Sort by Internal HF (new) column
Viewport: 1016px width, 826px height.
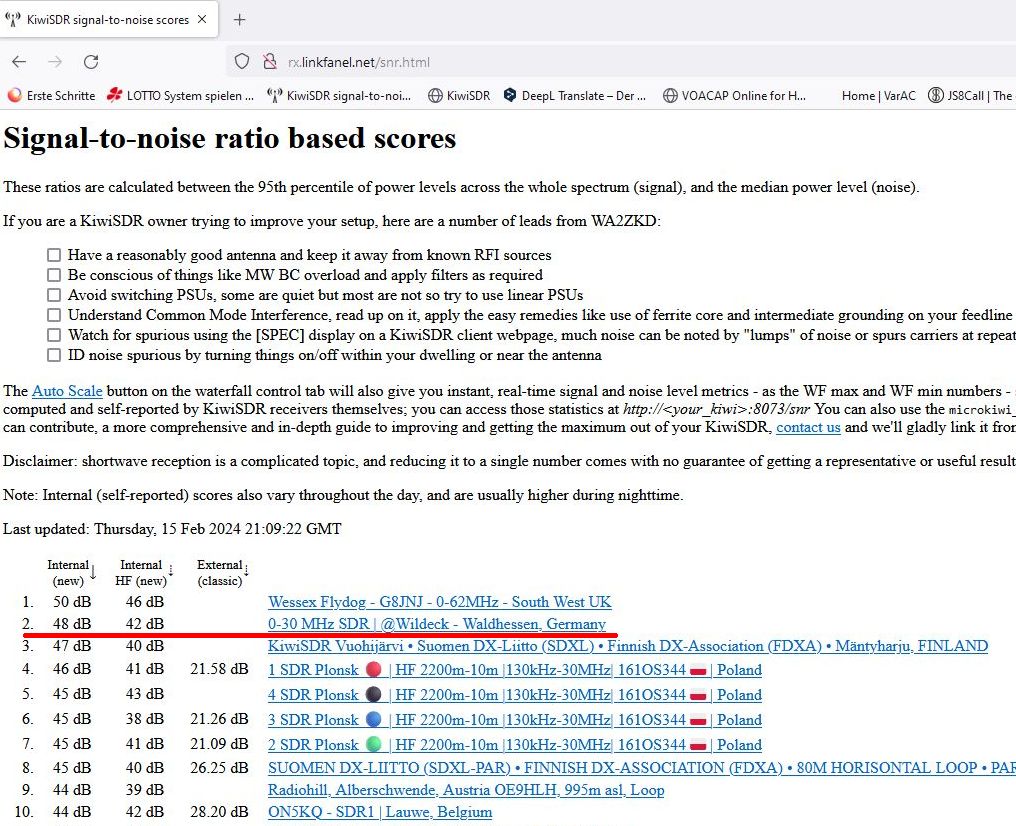point(170,572)
